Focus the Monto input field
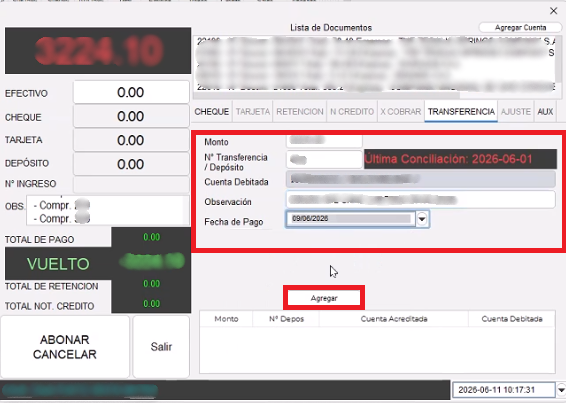566x403 pixels. (324, 140)
